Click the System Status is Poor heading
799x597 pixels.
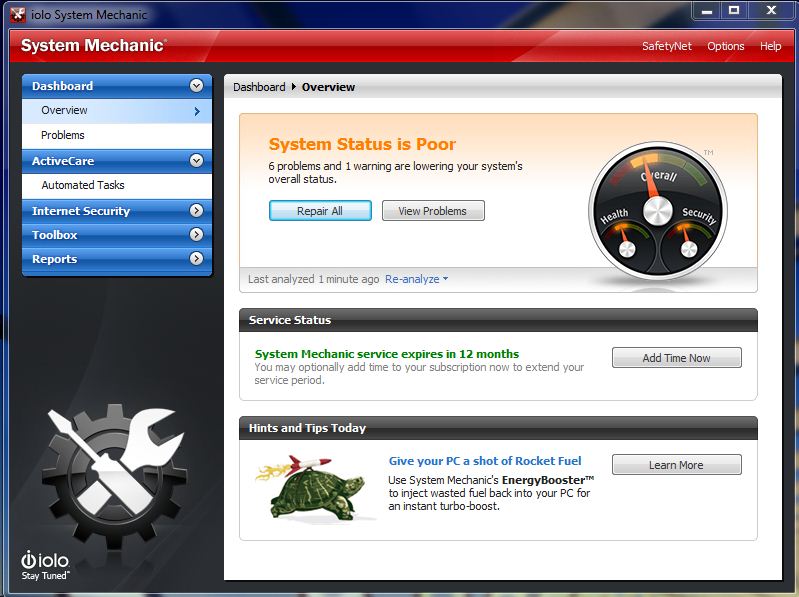362,144
